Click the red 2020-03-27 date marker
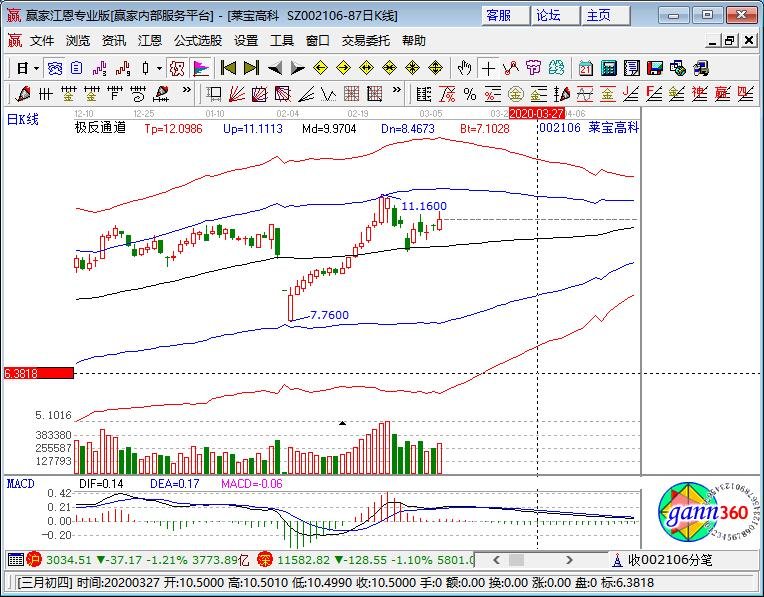Viewport: 764px width, 597px height. [537, 114]
